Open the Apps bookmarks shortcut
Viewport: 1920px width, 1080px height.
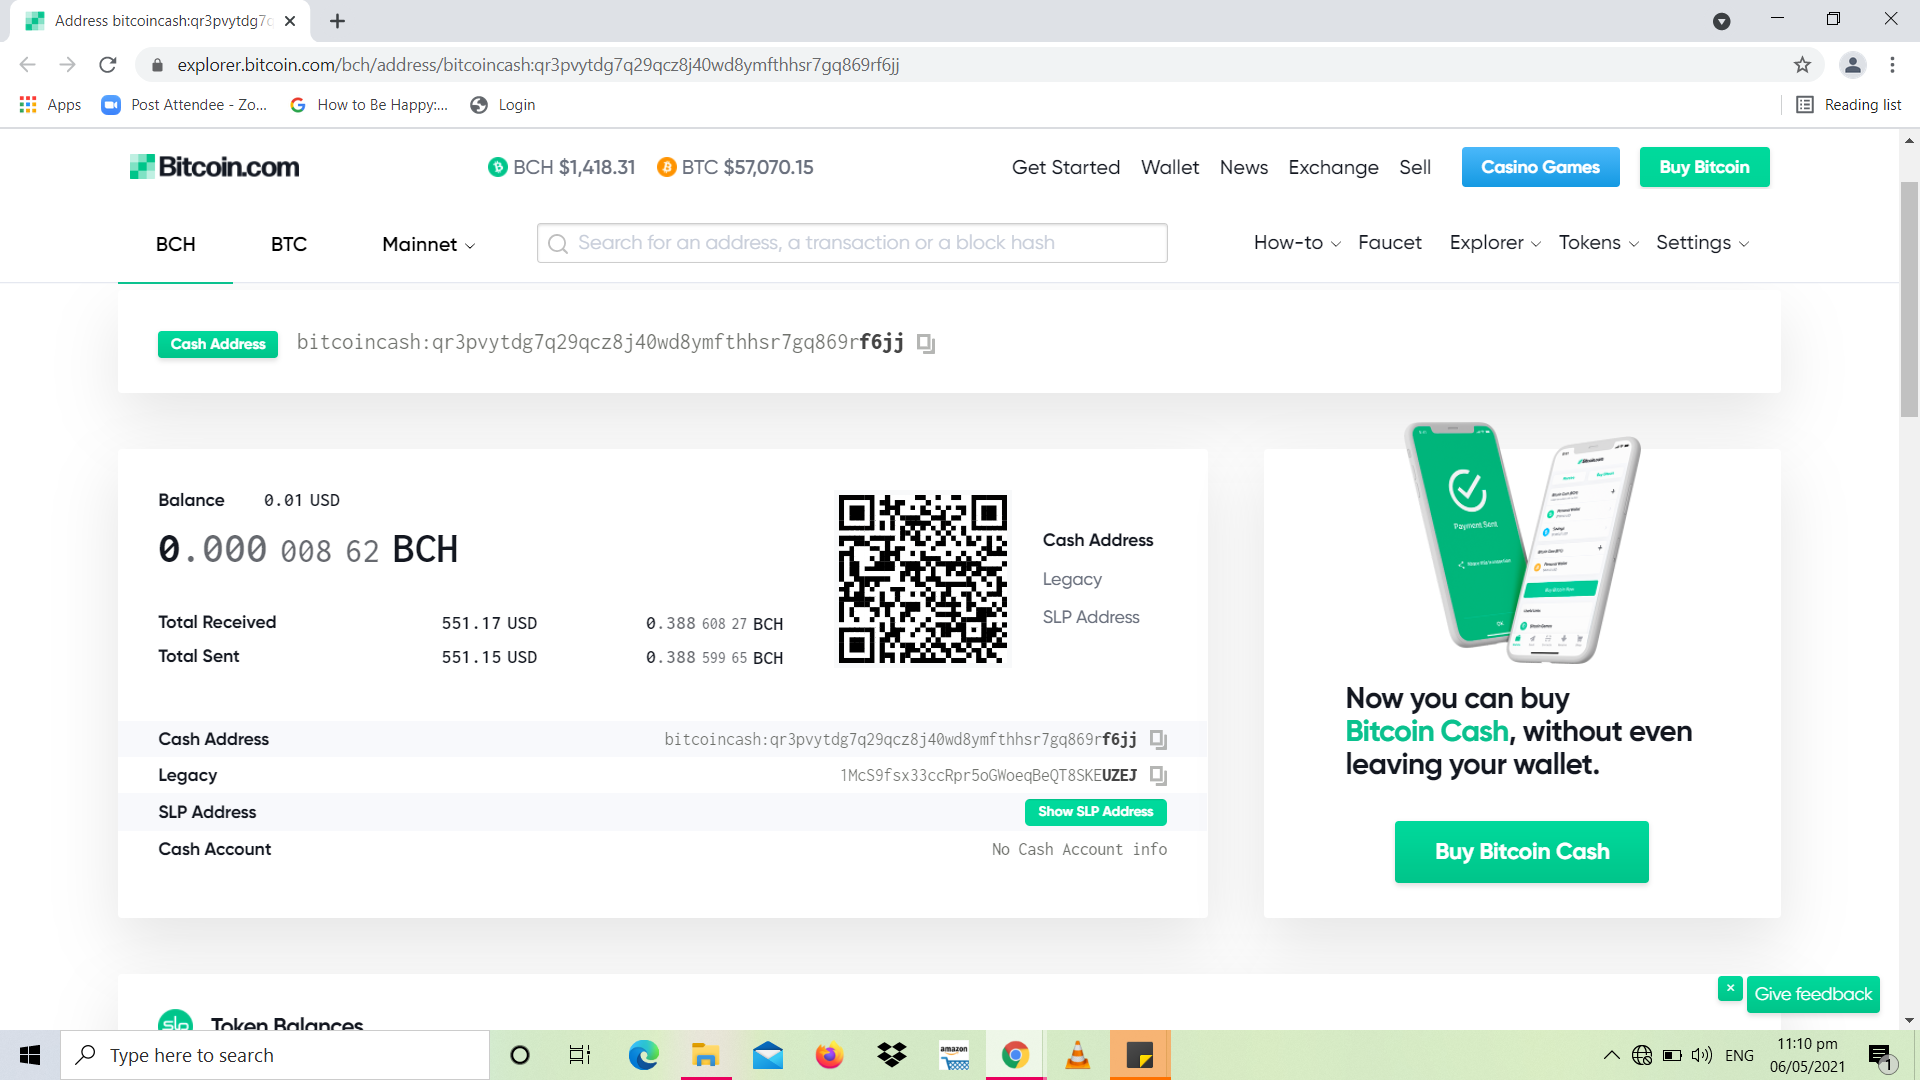50,105
